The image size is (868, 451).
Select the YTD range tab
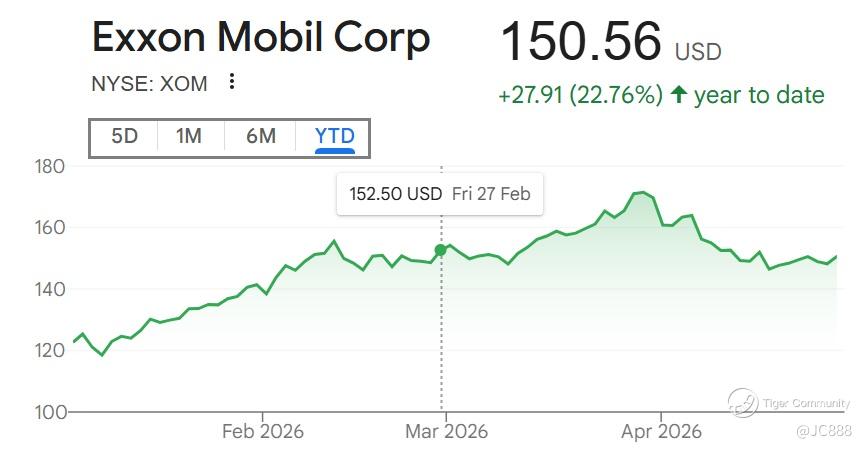[334, 136]
